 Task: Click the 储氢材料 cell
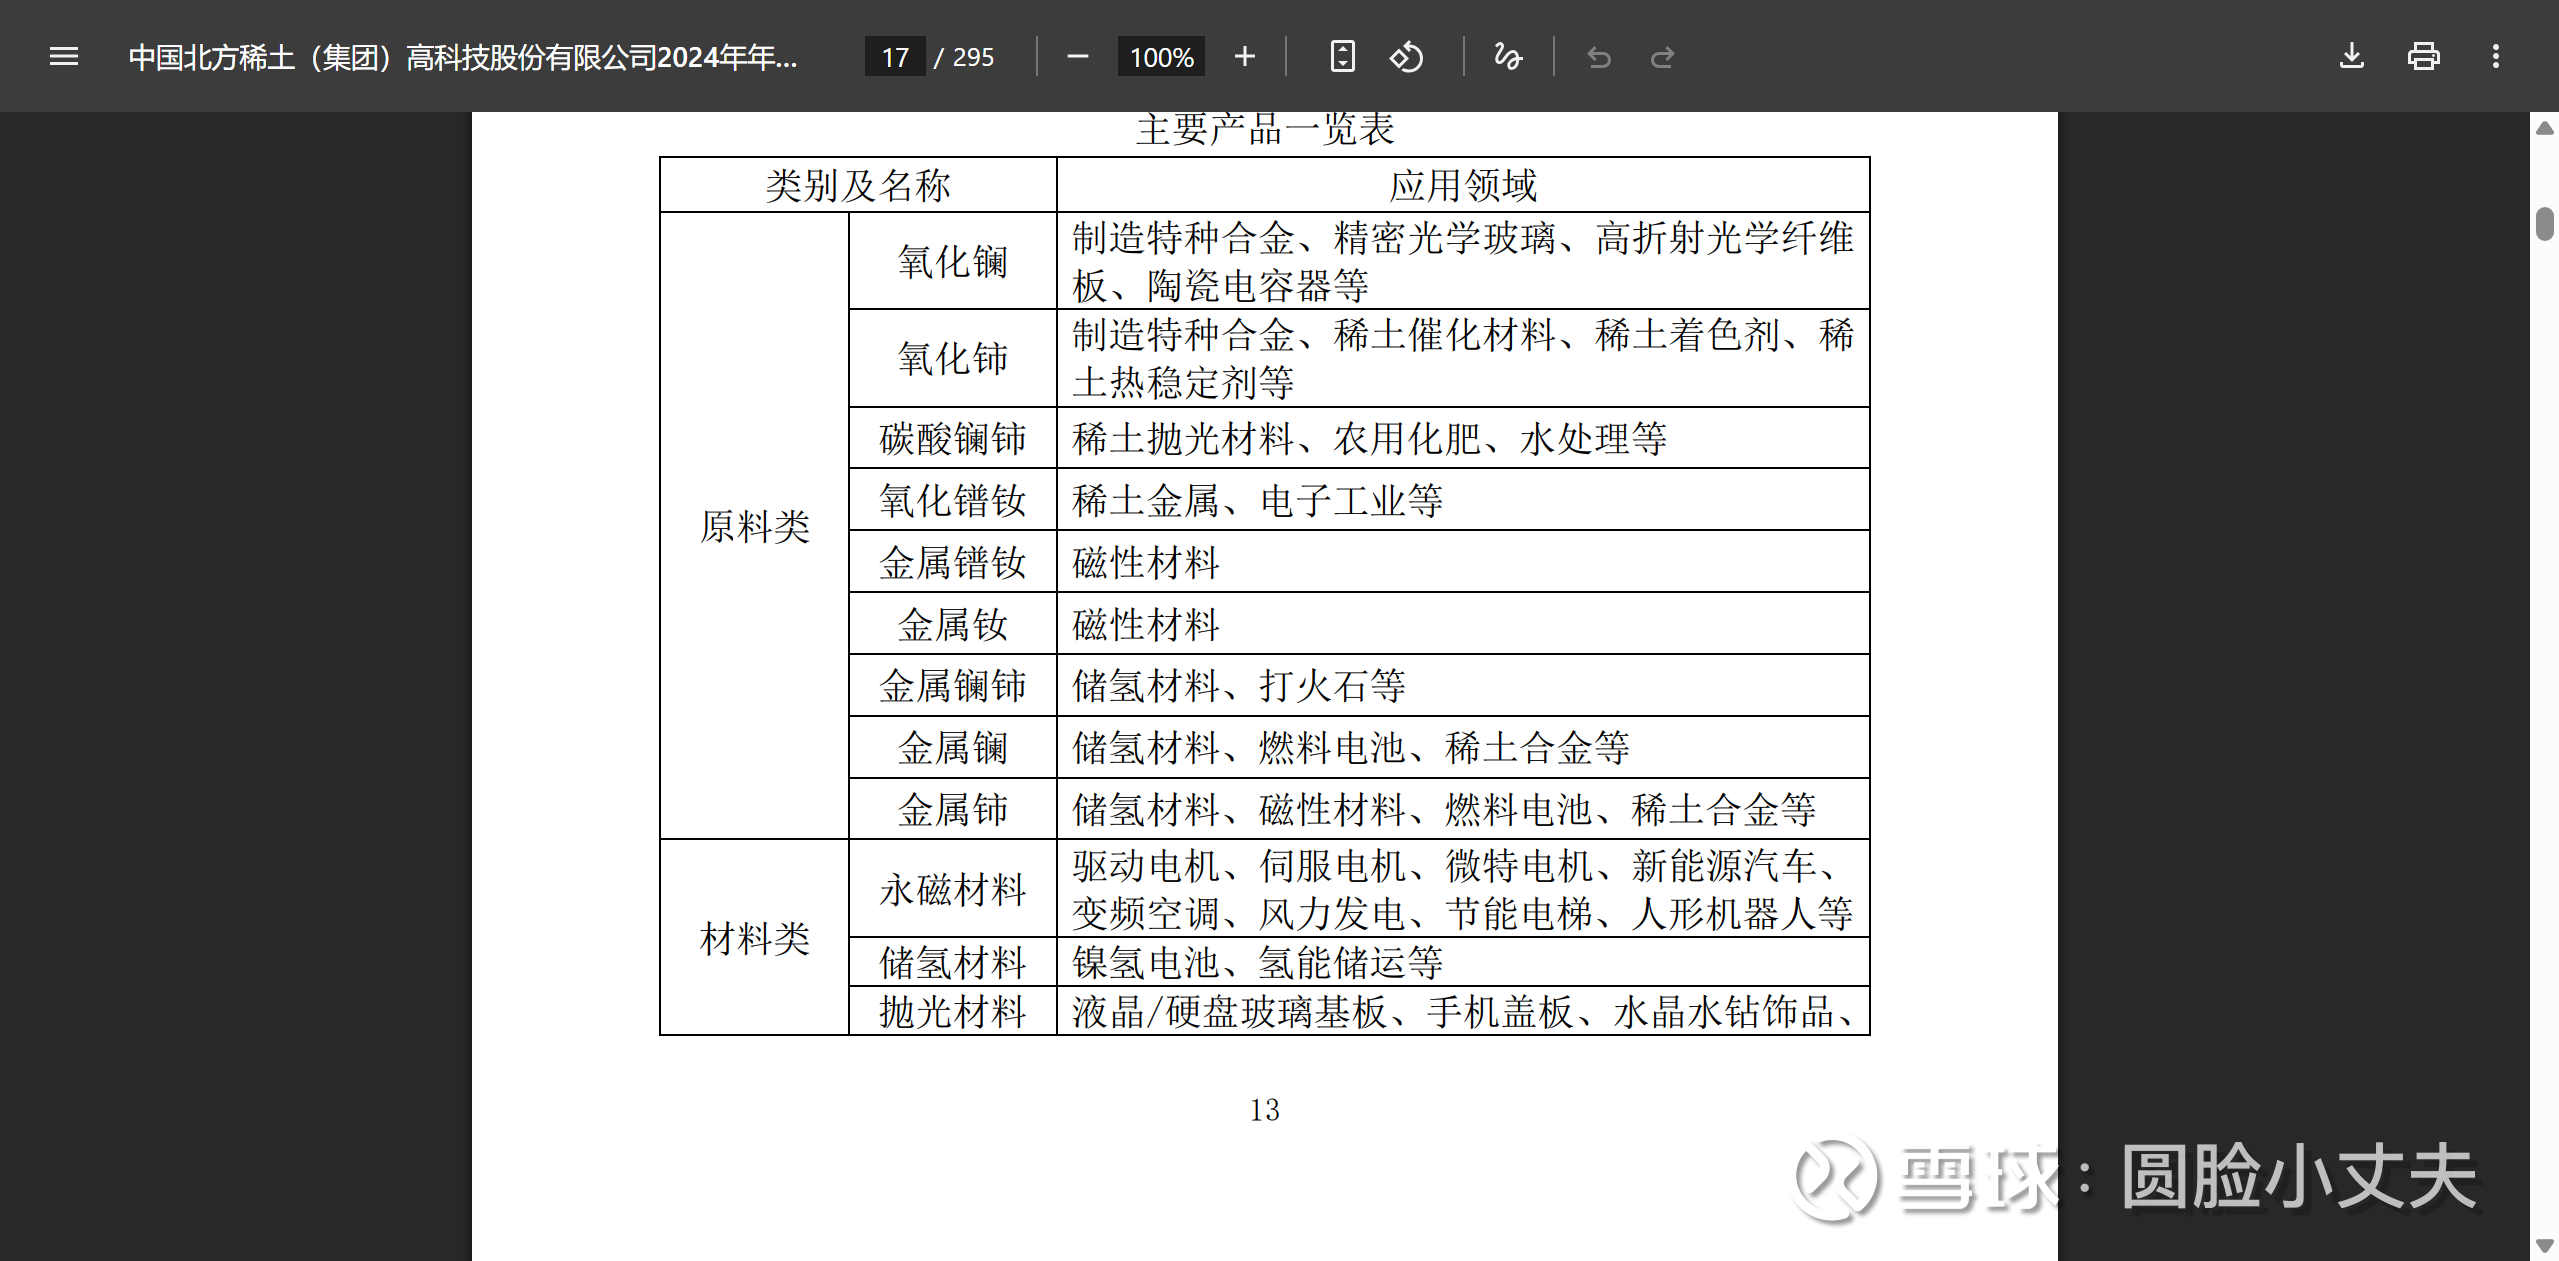[x=952, y=962]
